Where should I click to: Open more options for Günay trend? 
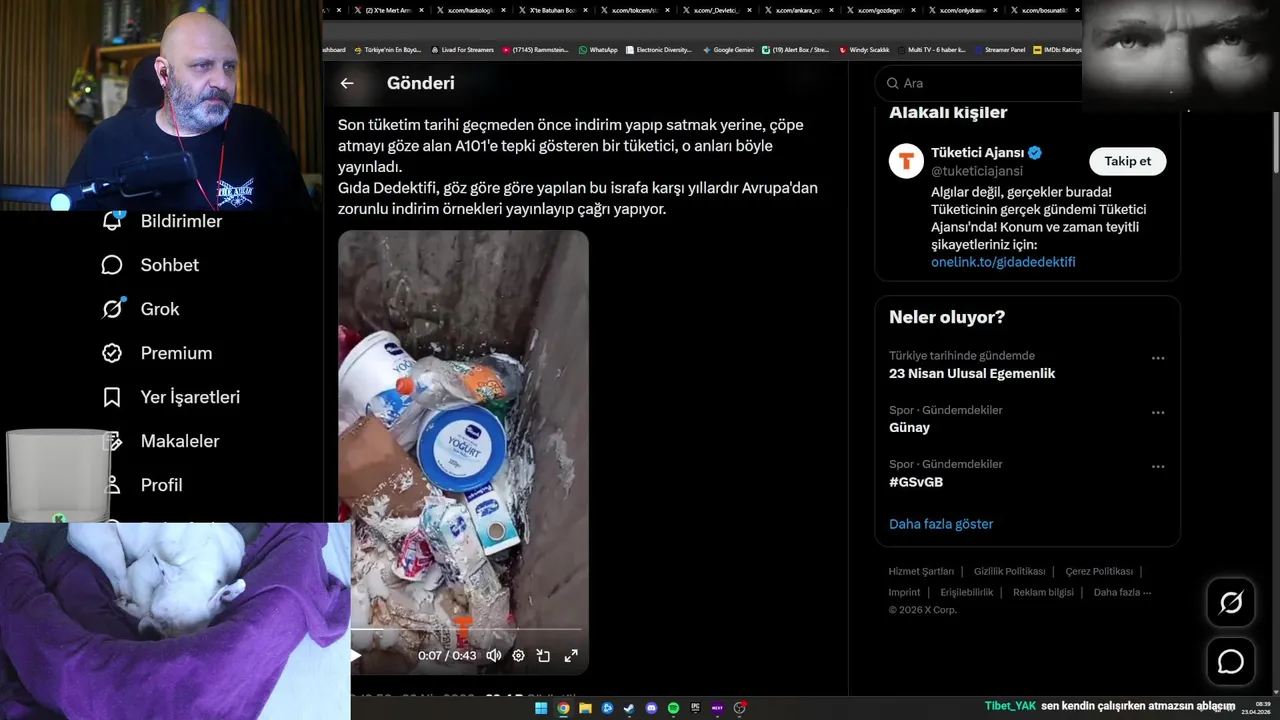[x=1158, y=412]
